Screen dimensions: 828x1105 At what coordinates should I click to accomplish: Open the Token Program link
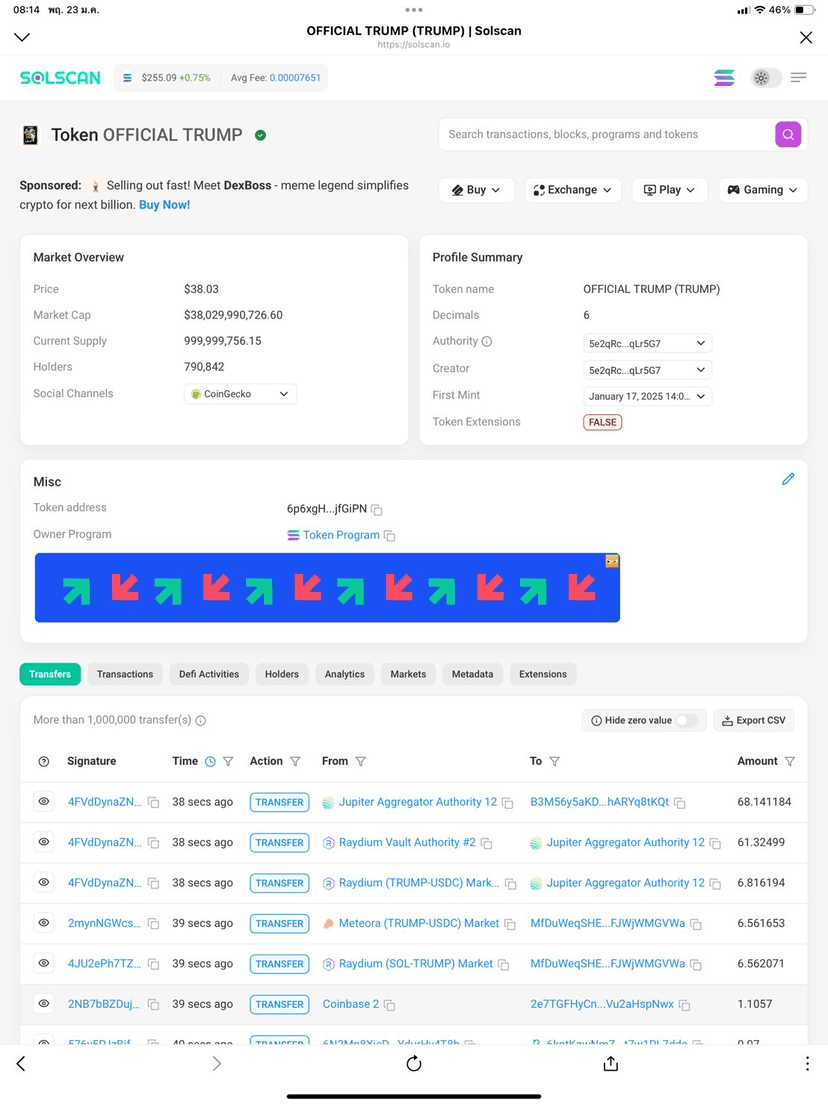341,535
